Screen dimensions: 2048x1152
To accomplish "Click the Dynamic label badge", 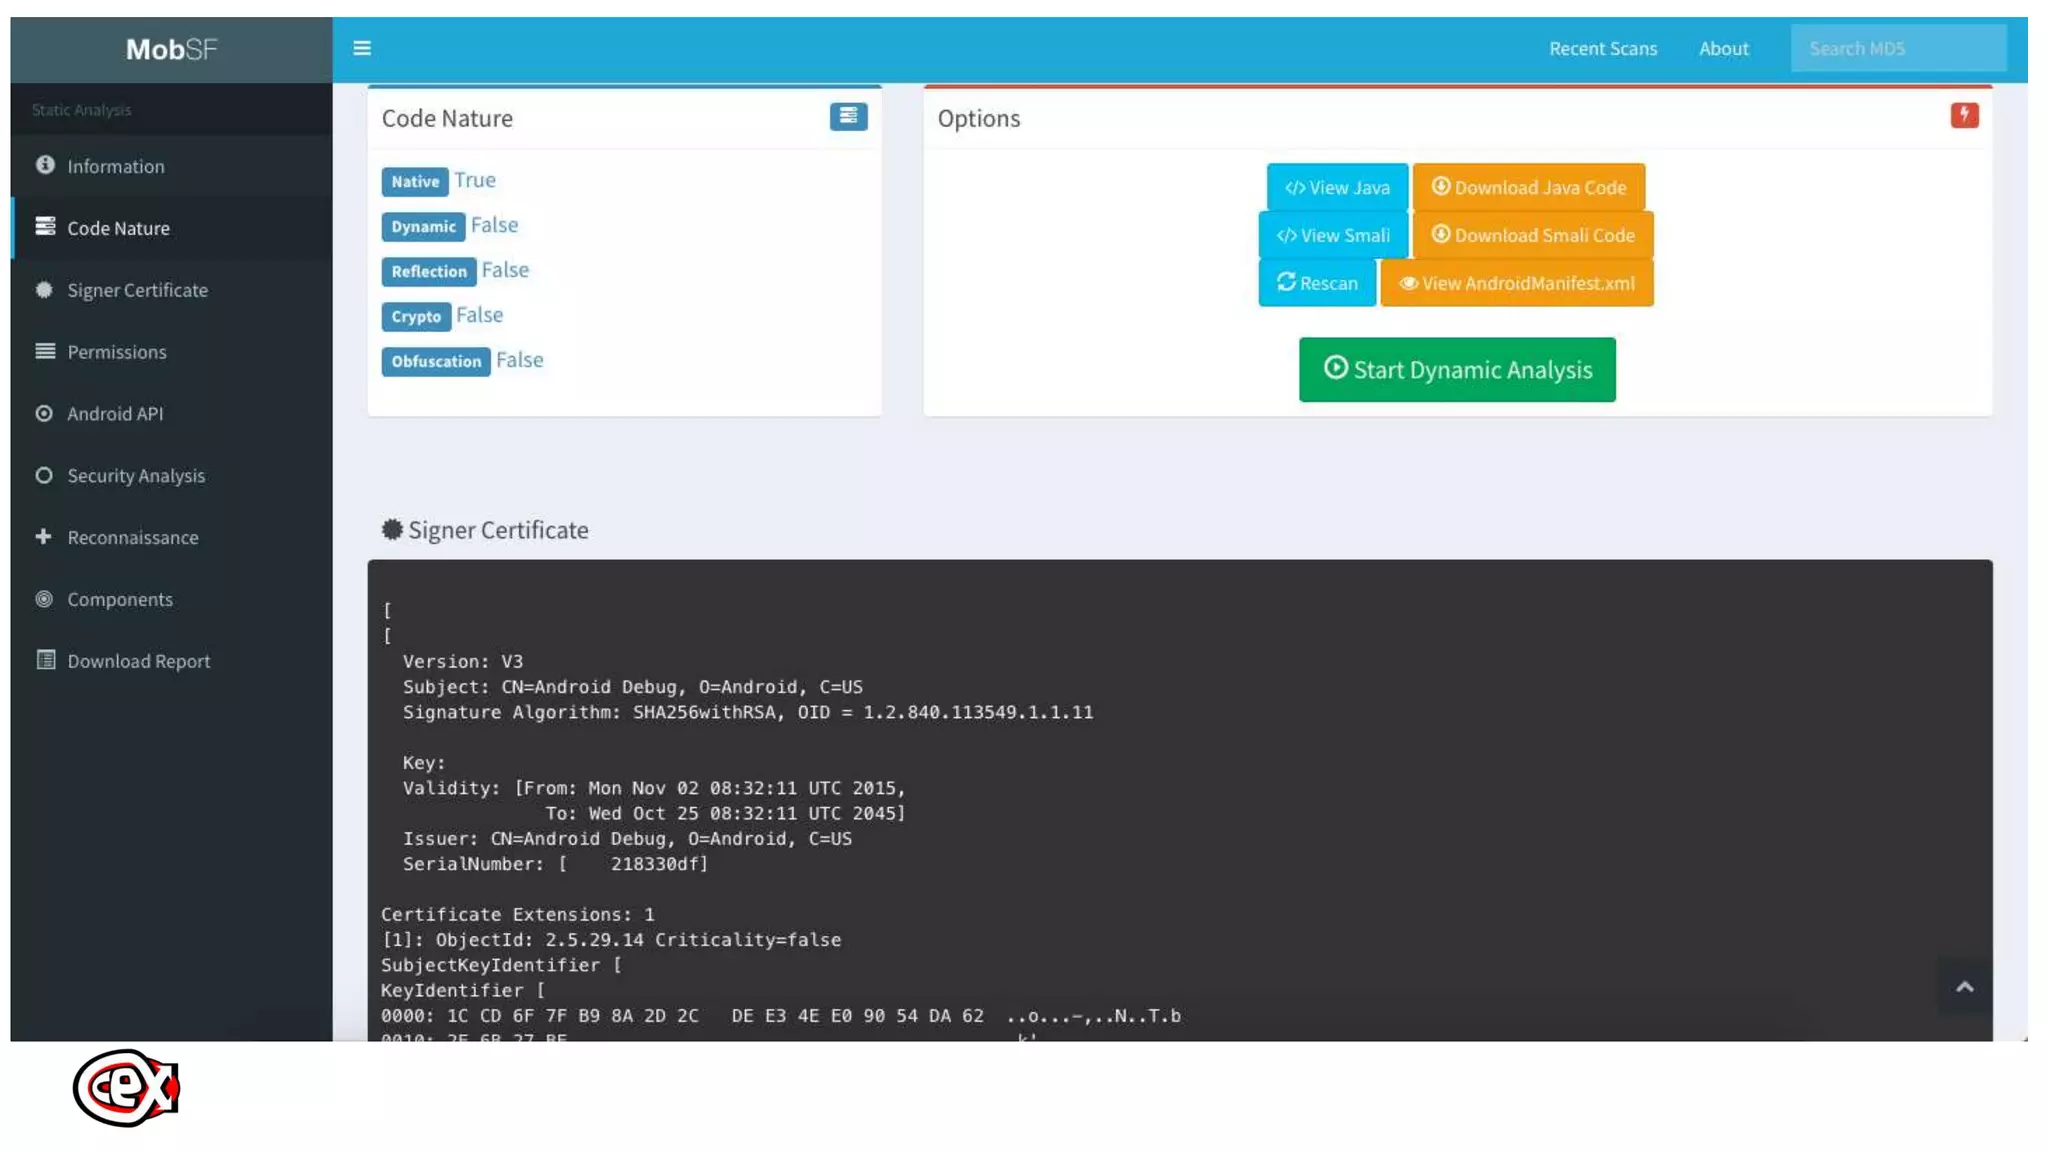I will point(423,226).
